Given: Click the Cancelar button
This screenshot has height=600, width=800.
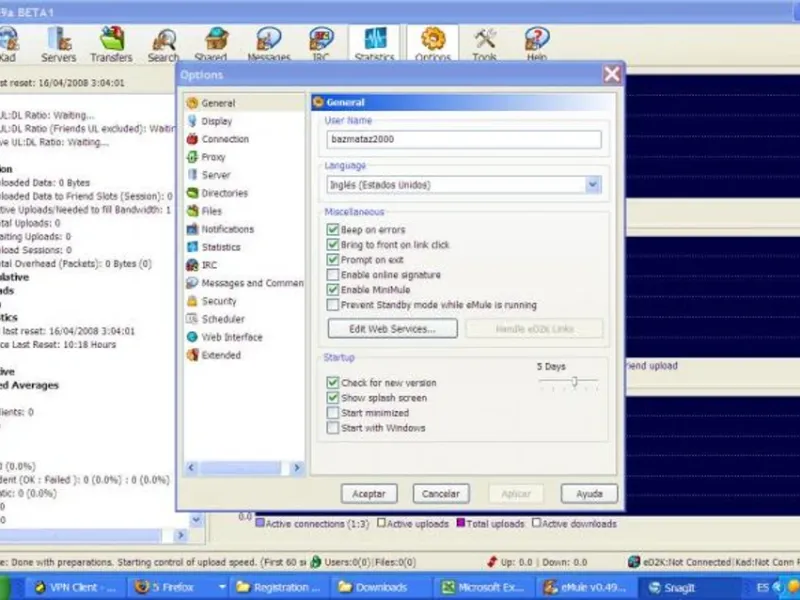Looking at the screenshot, I should pos(441,494).
